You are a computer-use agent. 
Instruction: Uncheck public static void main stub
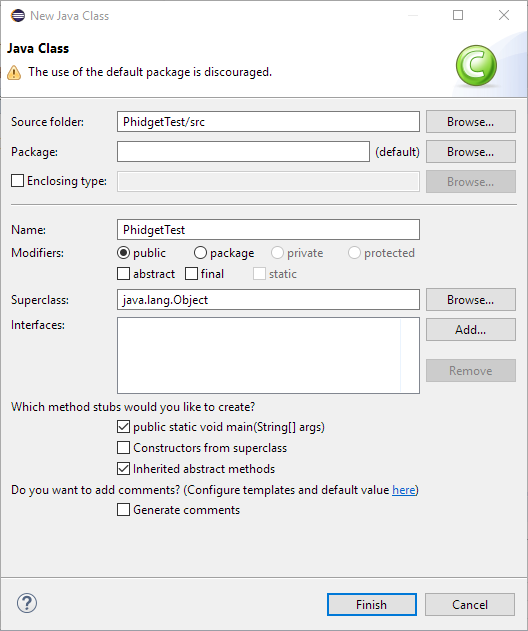[x=124, y=427]
